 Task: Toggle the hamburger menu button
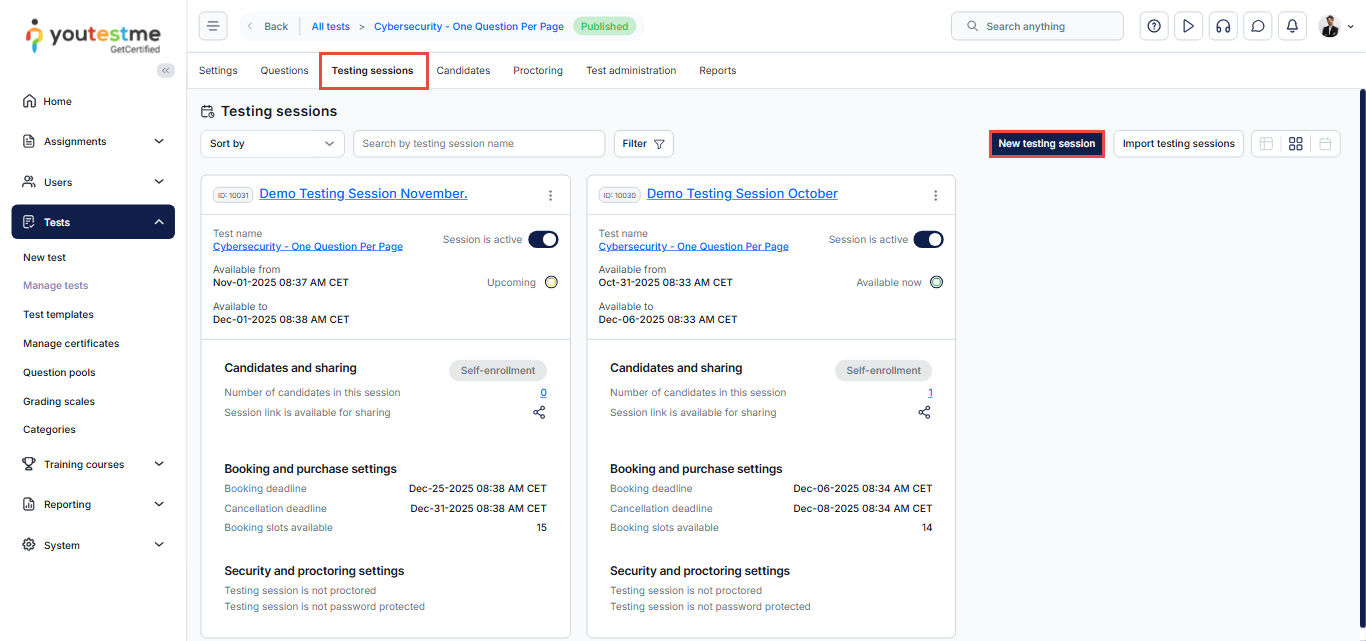(x=213, y=26)
